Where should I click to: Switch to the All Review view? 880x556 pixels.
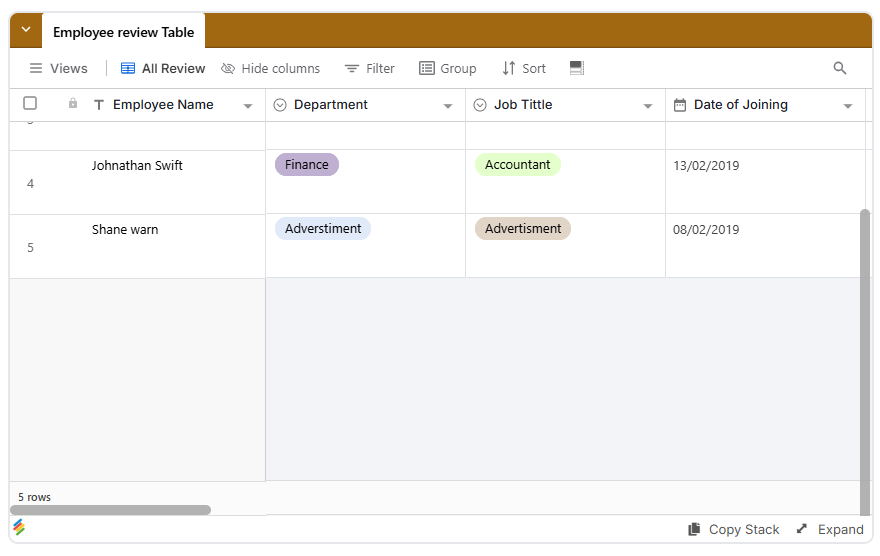(163, 68)
